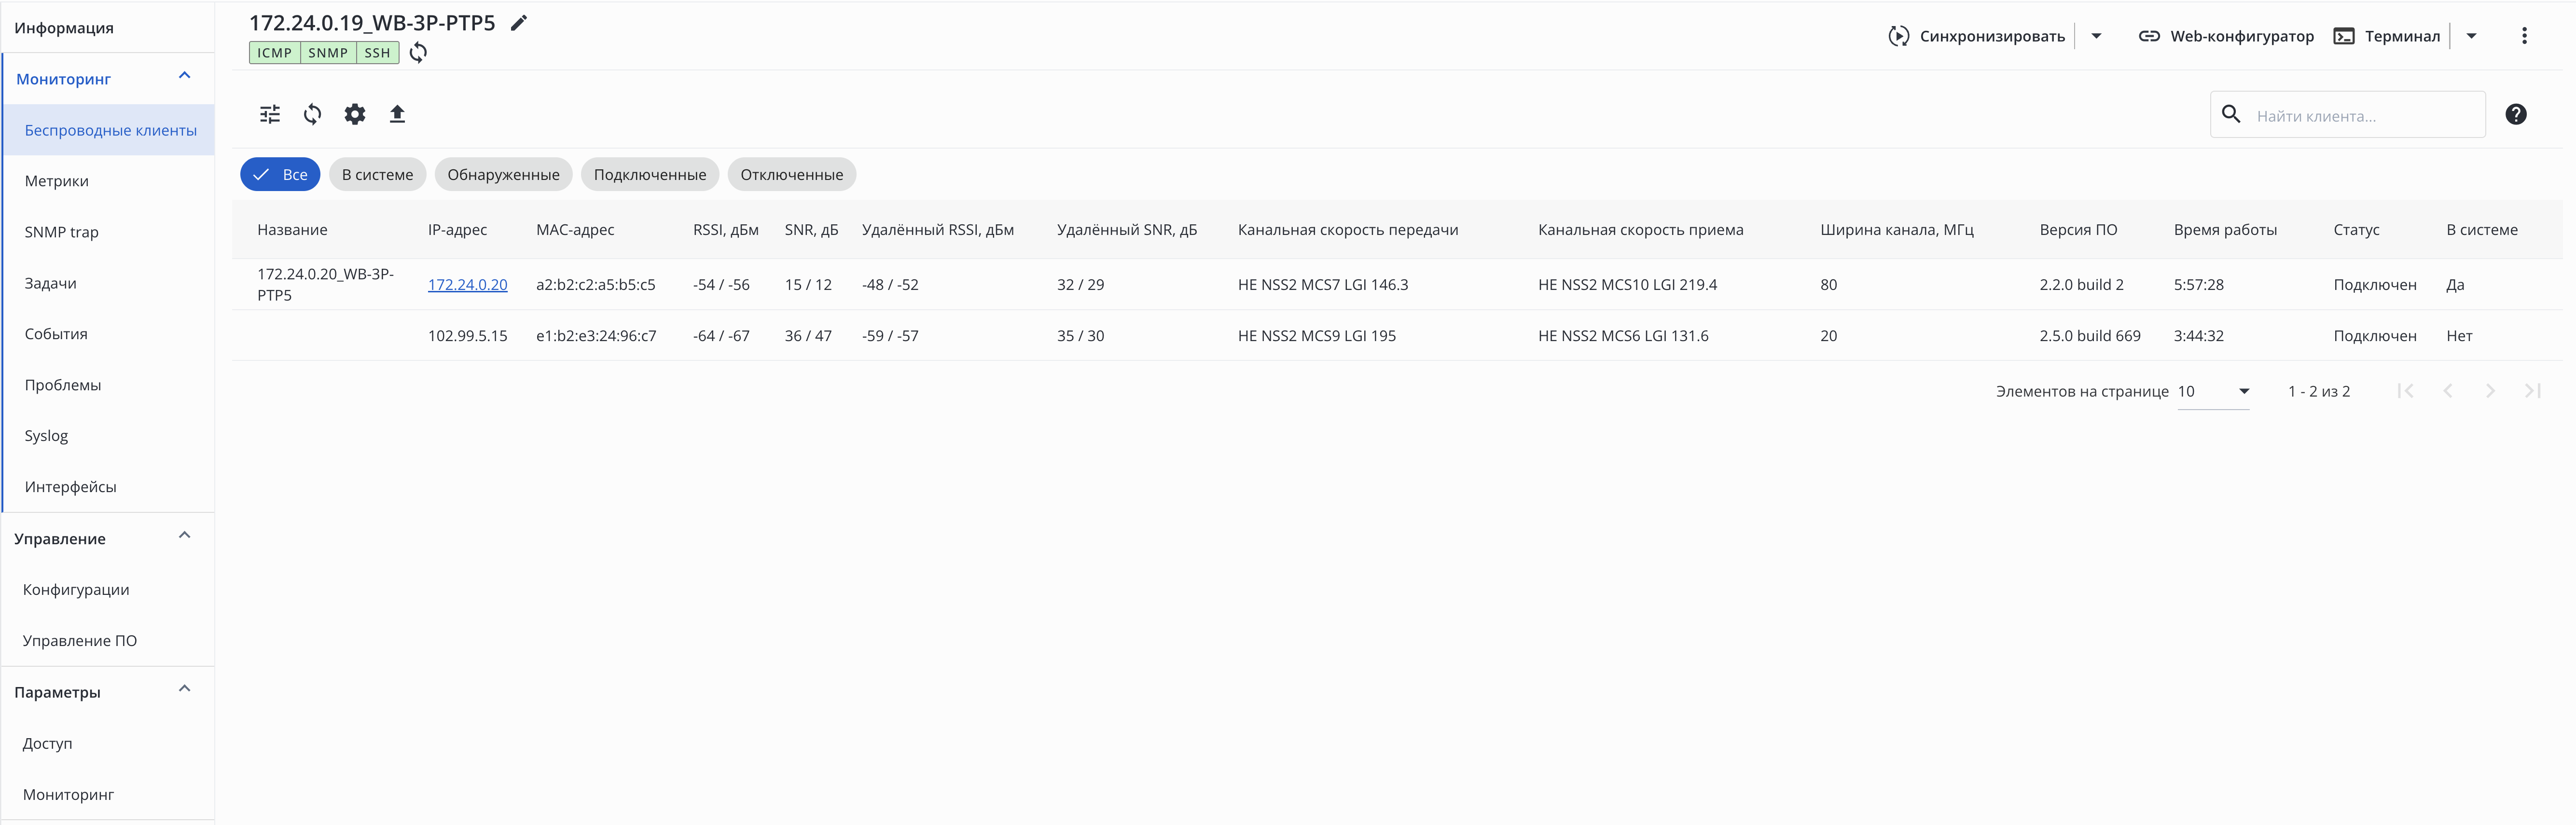Open the three-dot more options menu
The width and height of the screenshot is (2576, 825).
(2524, 36)
